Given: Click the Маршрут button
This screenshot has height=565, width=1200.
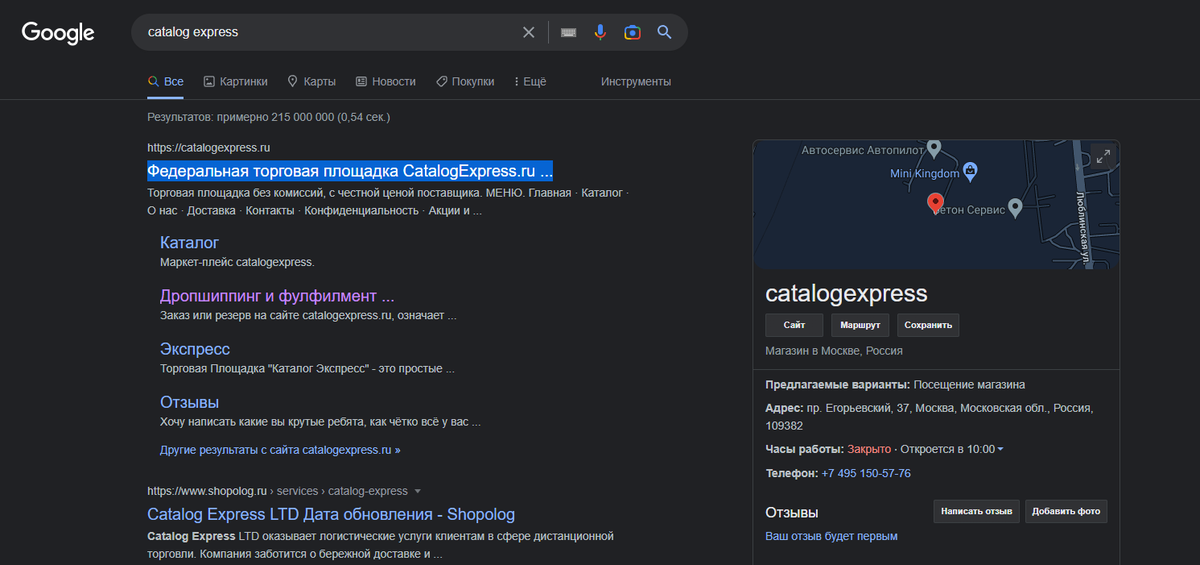Looking at the screenshot, I should (860, 325).
